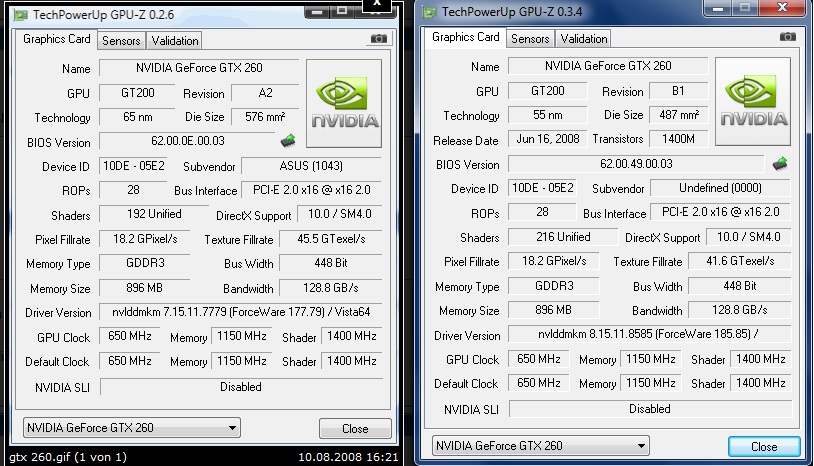
Task: Click NVIDIA SLI Disabled field in GPU-Z 0.3.4
Action: pyautogui.click(x=650, y=408)
